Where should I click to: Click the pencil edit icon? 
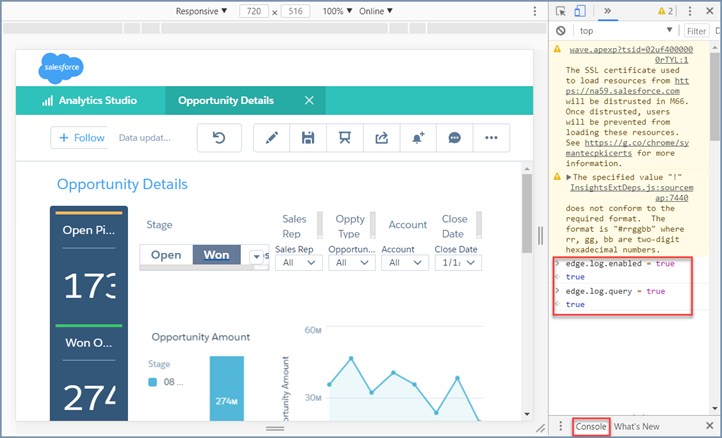272,138
